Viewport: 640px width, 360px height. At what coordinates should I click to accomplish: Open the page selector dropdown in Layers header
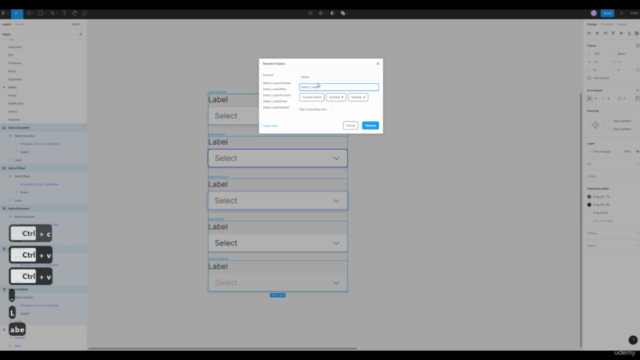[x=76, y=24]
